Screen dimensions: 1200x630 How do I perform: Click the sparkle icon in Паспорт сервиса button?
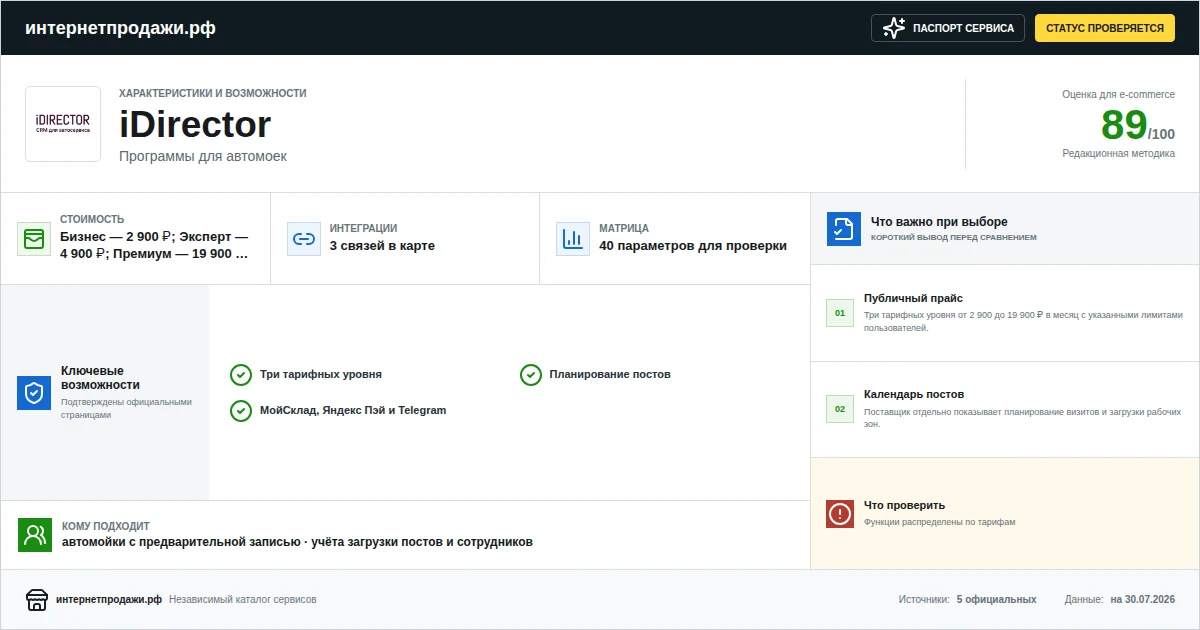point(894,28)
